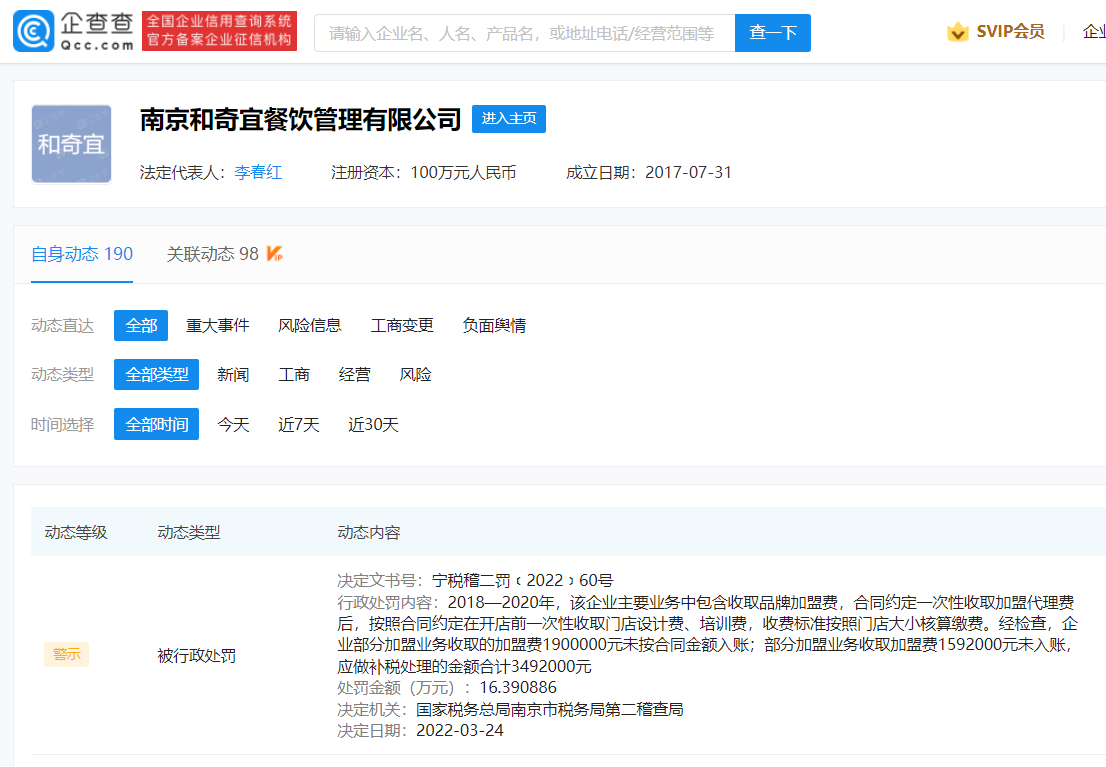Click the 被行政处罚 type cell
1106x767 pixels.
[x=197, y=656]
